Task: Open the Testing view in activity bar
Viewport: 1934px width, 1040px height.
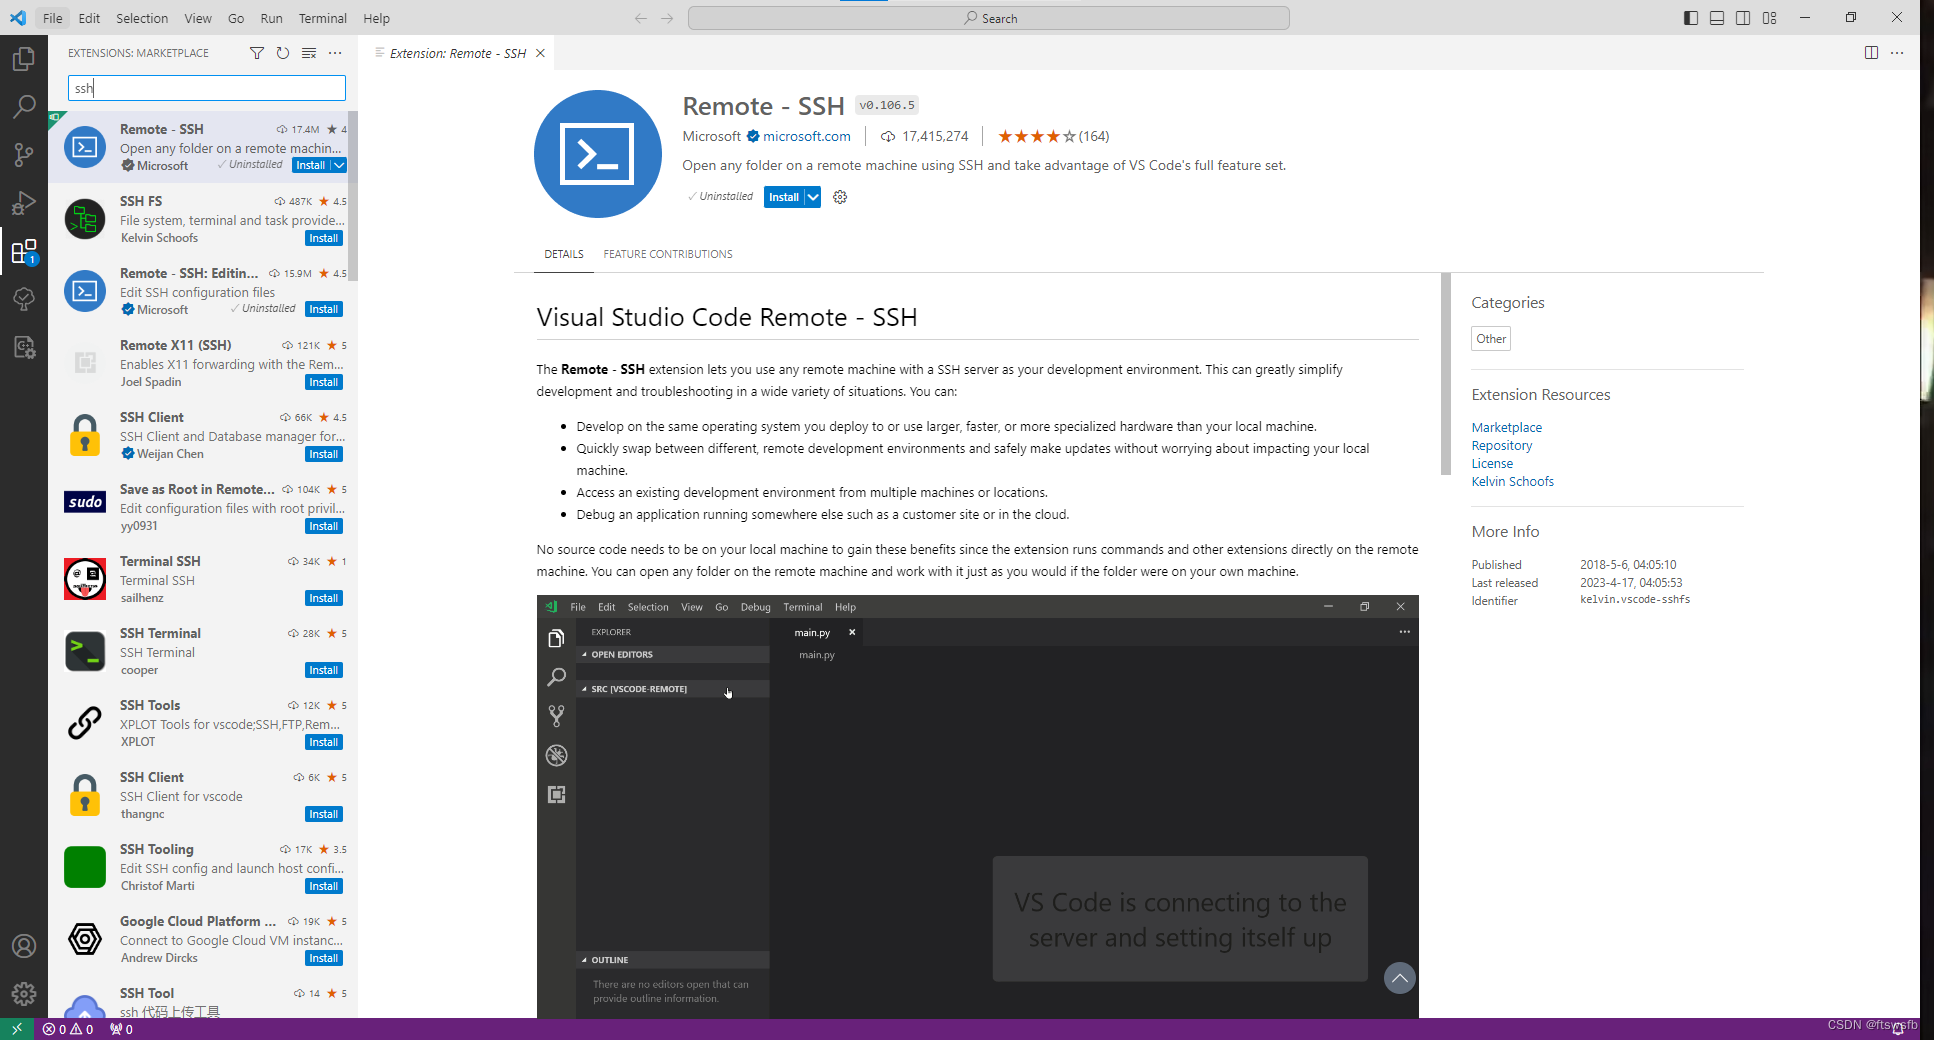Action: click(24, 298)
